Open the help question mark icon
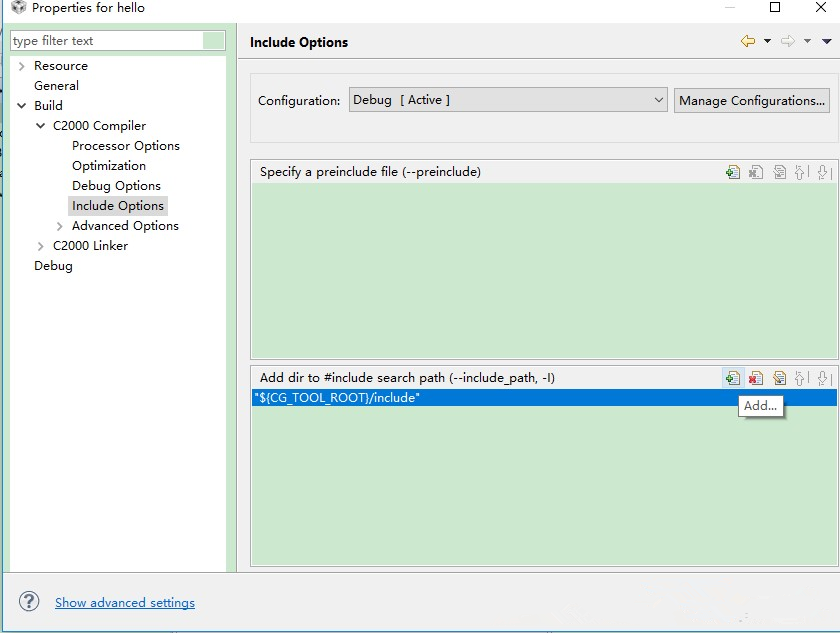 pos(29,601)
